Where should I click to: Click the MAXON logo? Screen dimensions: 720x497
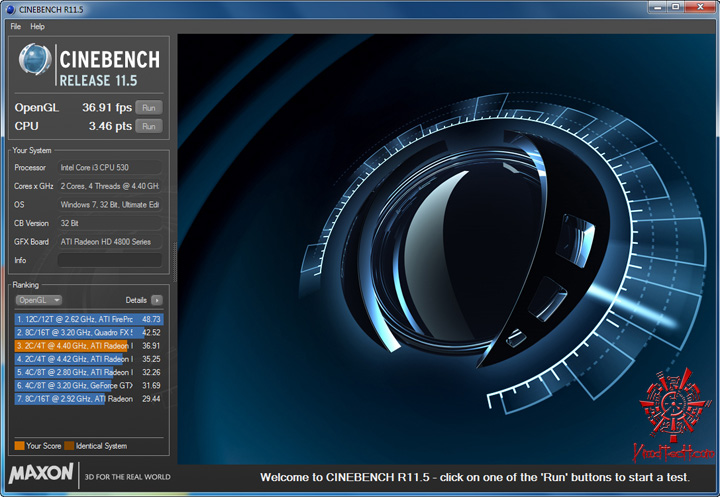pos(41,473)
